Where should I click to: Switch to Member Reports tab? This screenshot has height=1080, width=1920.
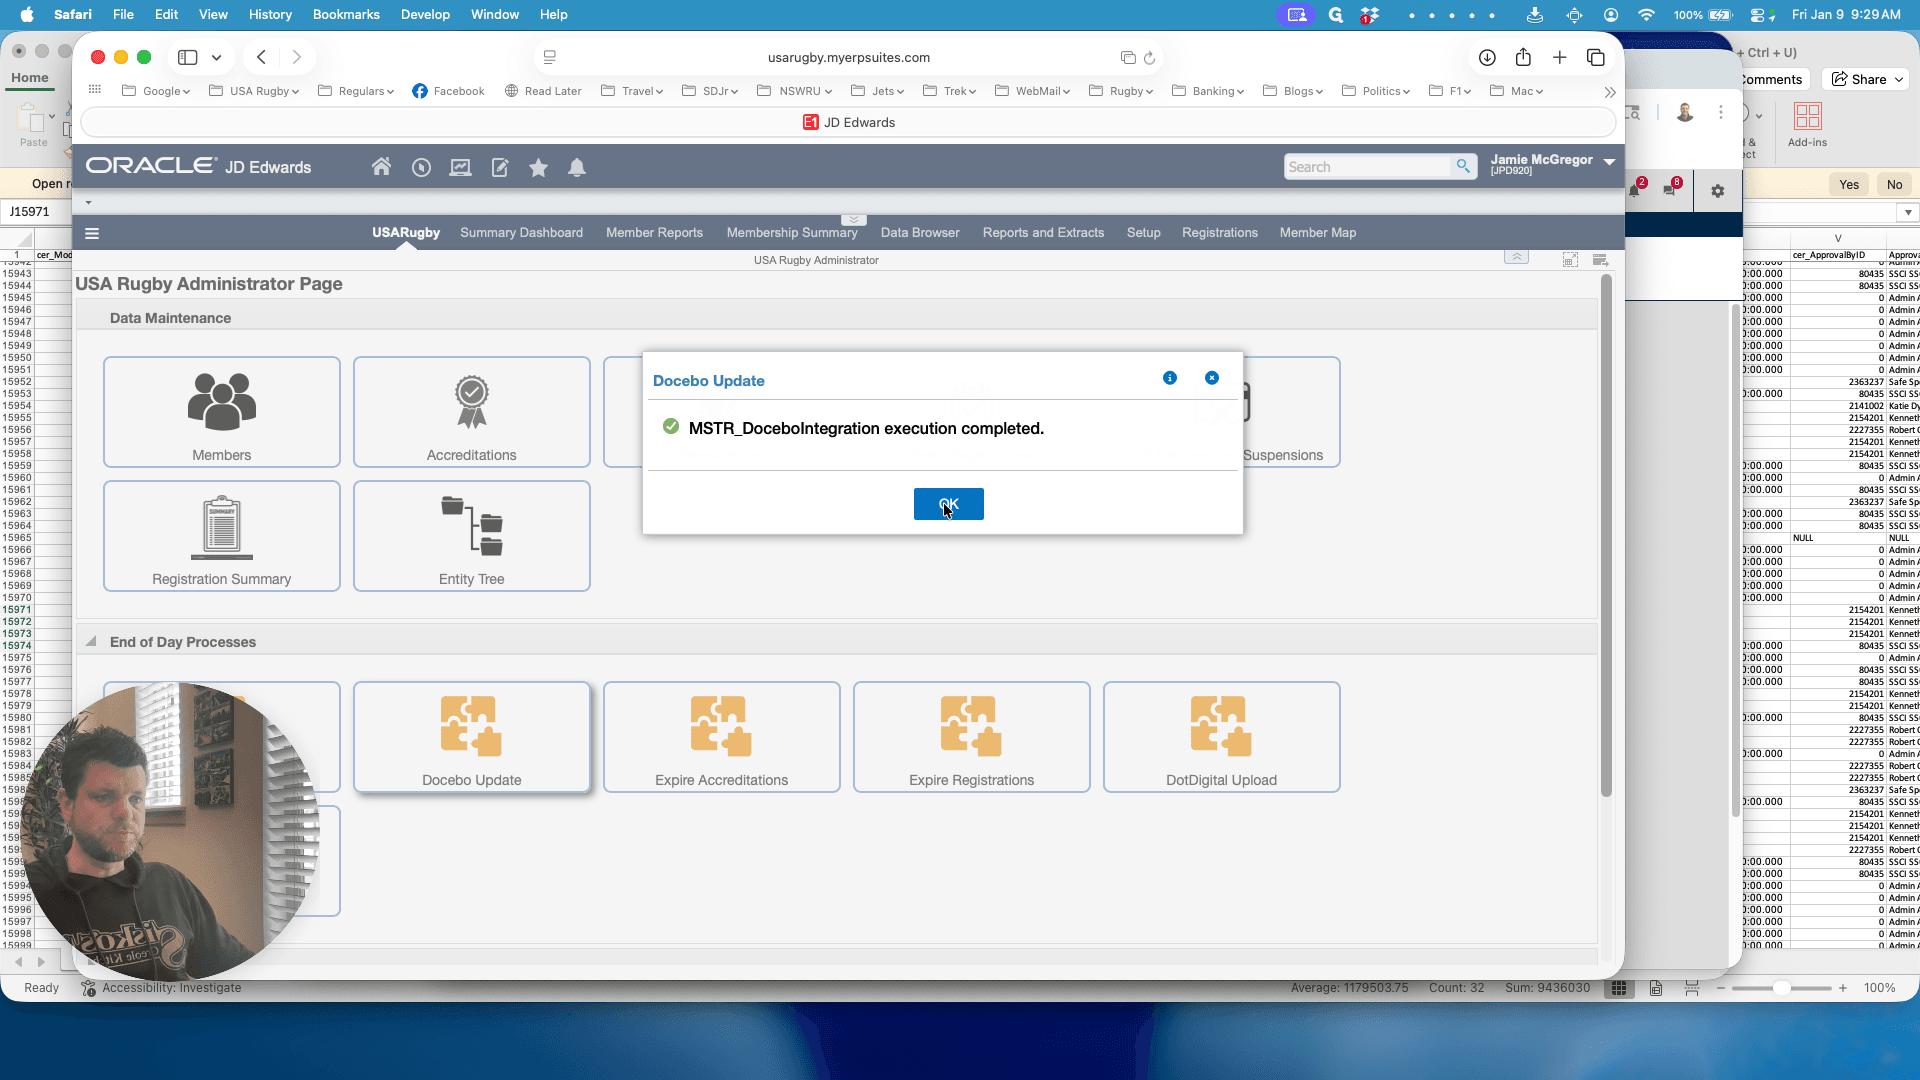pyautogui.click(x=654, y=233)
